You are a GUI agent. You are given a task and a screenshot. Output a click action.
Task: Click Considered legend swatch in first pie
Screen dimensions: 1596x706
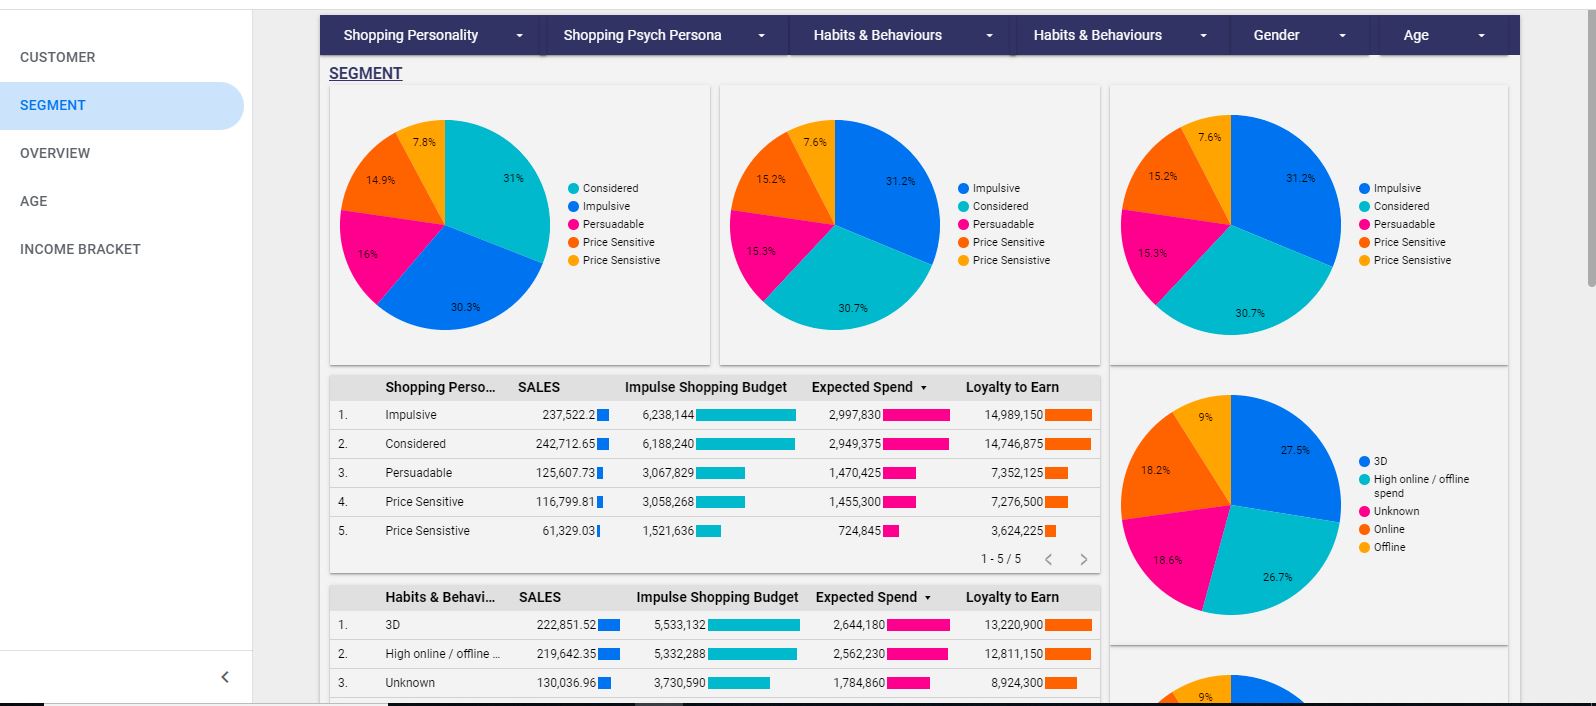click(x=573, y=188)
